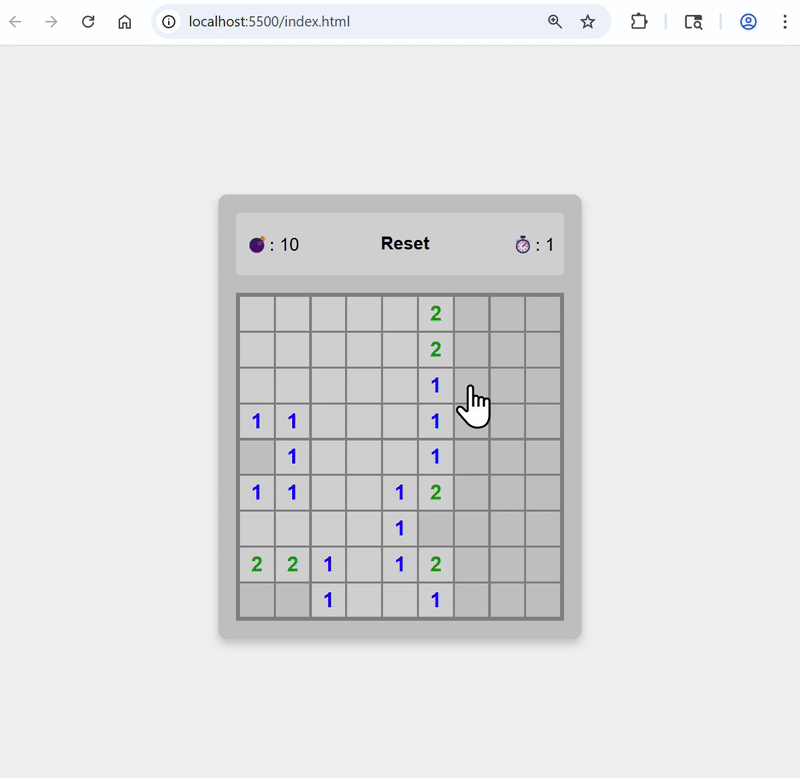Click the home icon in the toolbar
The image size is (800, 778).
pos(124,21)
